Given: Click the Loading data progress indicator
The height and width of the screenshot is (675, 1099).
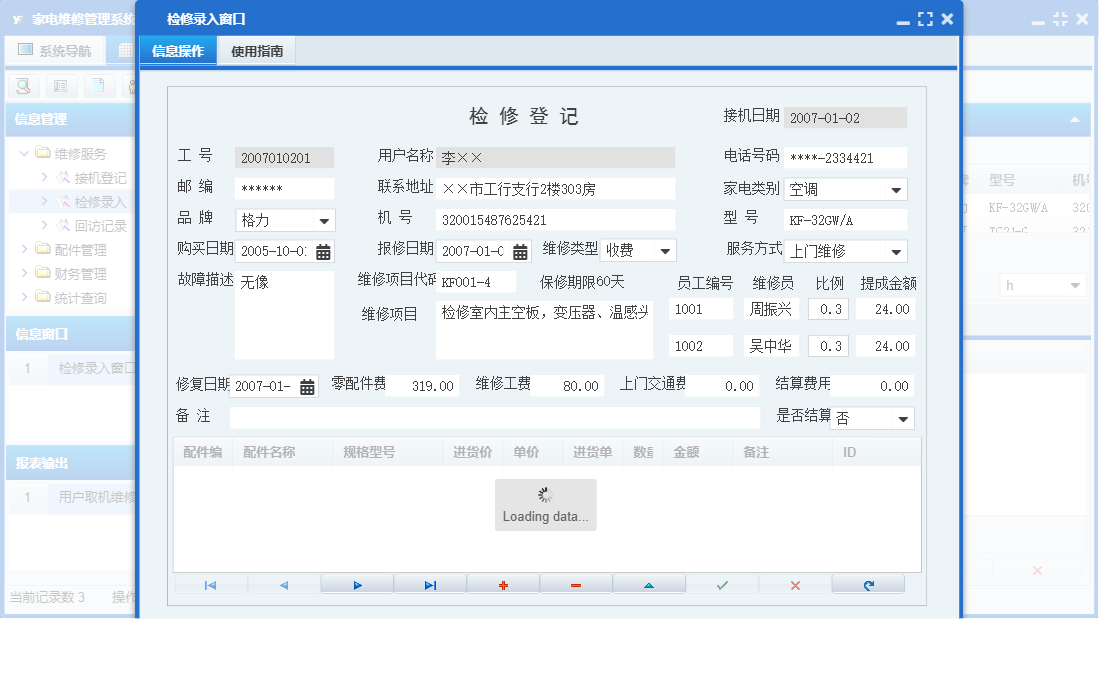Looking at the screenshot, I should point(545,504).
